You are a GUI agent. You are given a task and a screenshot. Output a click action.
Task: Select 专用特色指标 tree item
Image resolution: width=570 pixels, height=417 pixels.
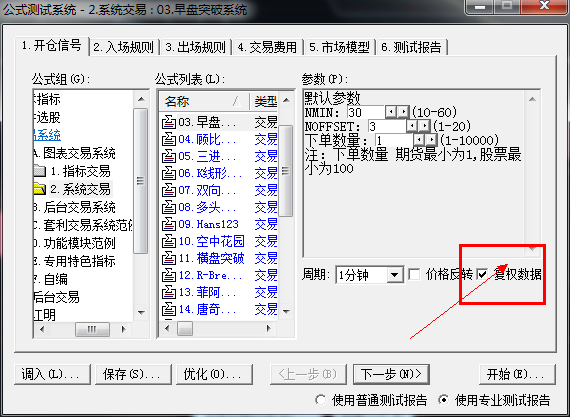pyautogui.click(x=75, y=261)
